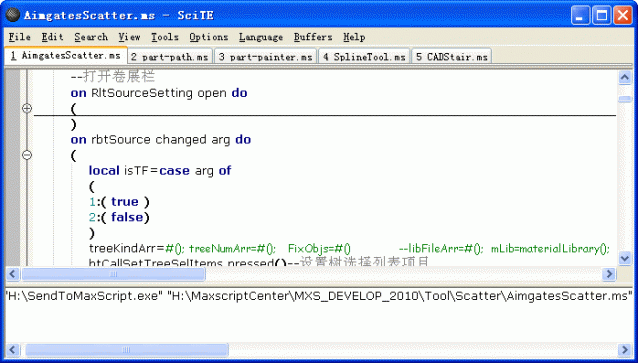The height and width of the screenshot is (363, 638).
Task: Close the SciTE window
Action: [623, 16]
